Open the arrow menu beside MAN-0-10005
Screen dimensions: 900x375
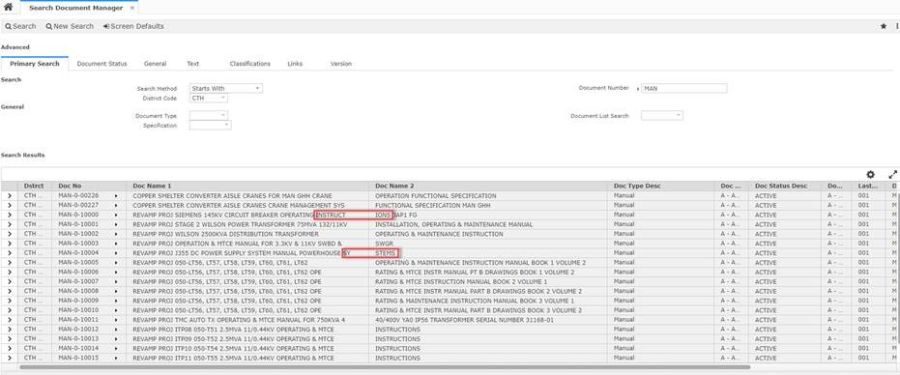[116, 262]
